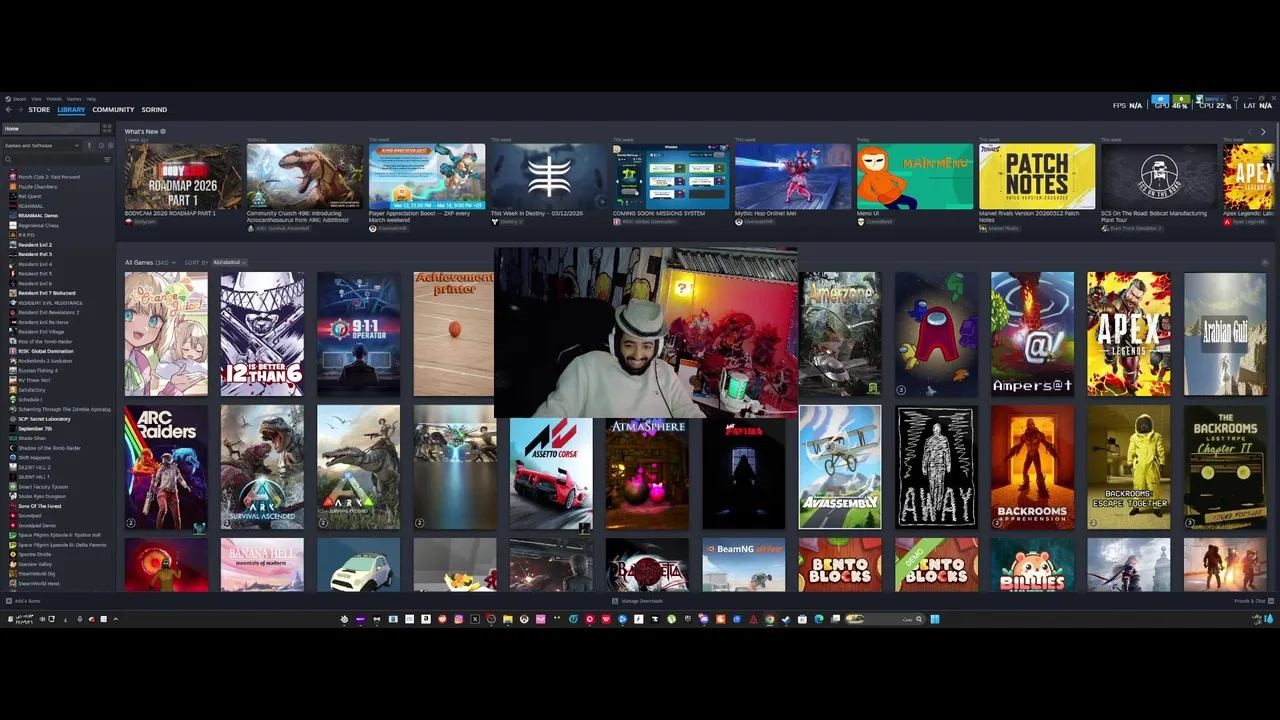Expand the Sorind account dropdown

click(1212, 99)
